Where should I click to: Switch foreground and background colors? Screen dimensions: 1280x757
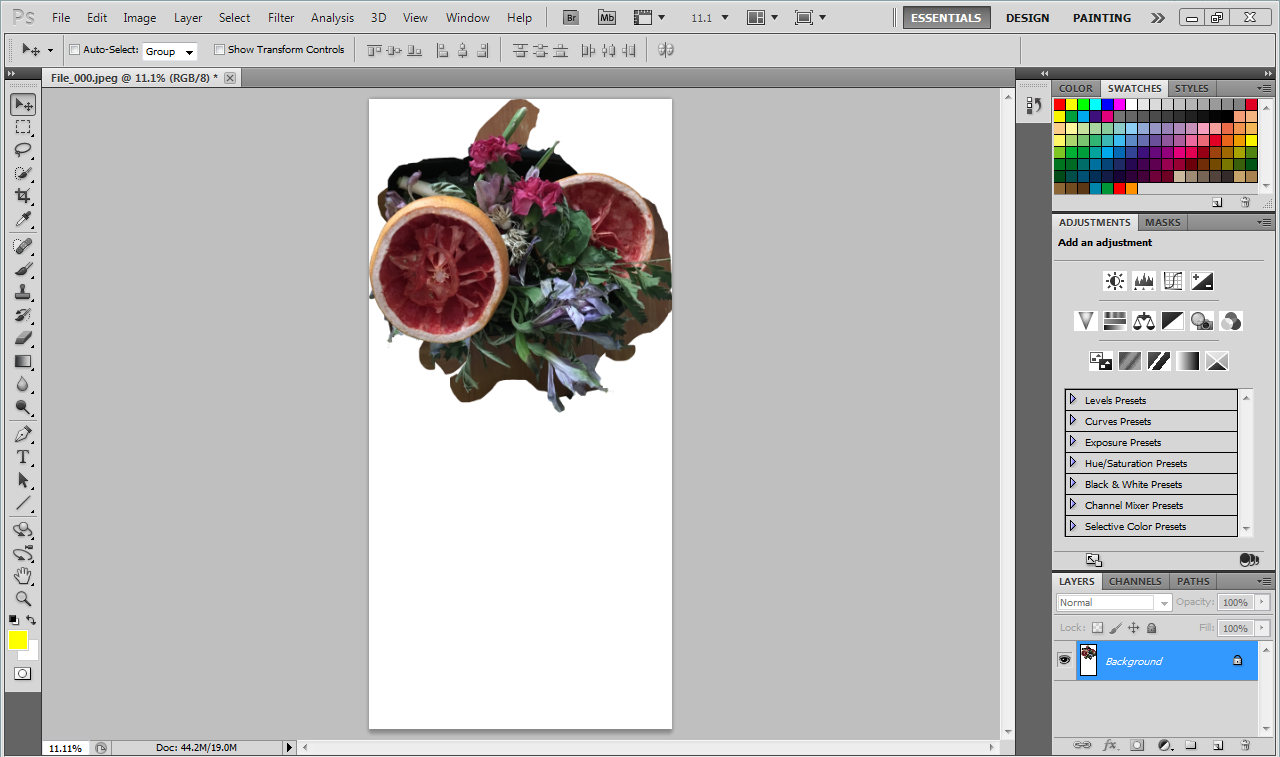(32, 620)
